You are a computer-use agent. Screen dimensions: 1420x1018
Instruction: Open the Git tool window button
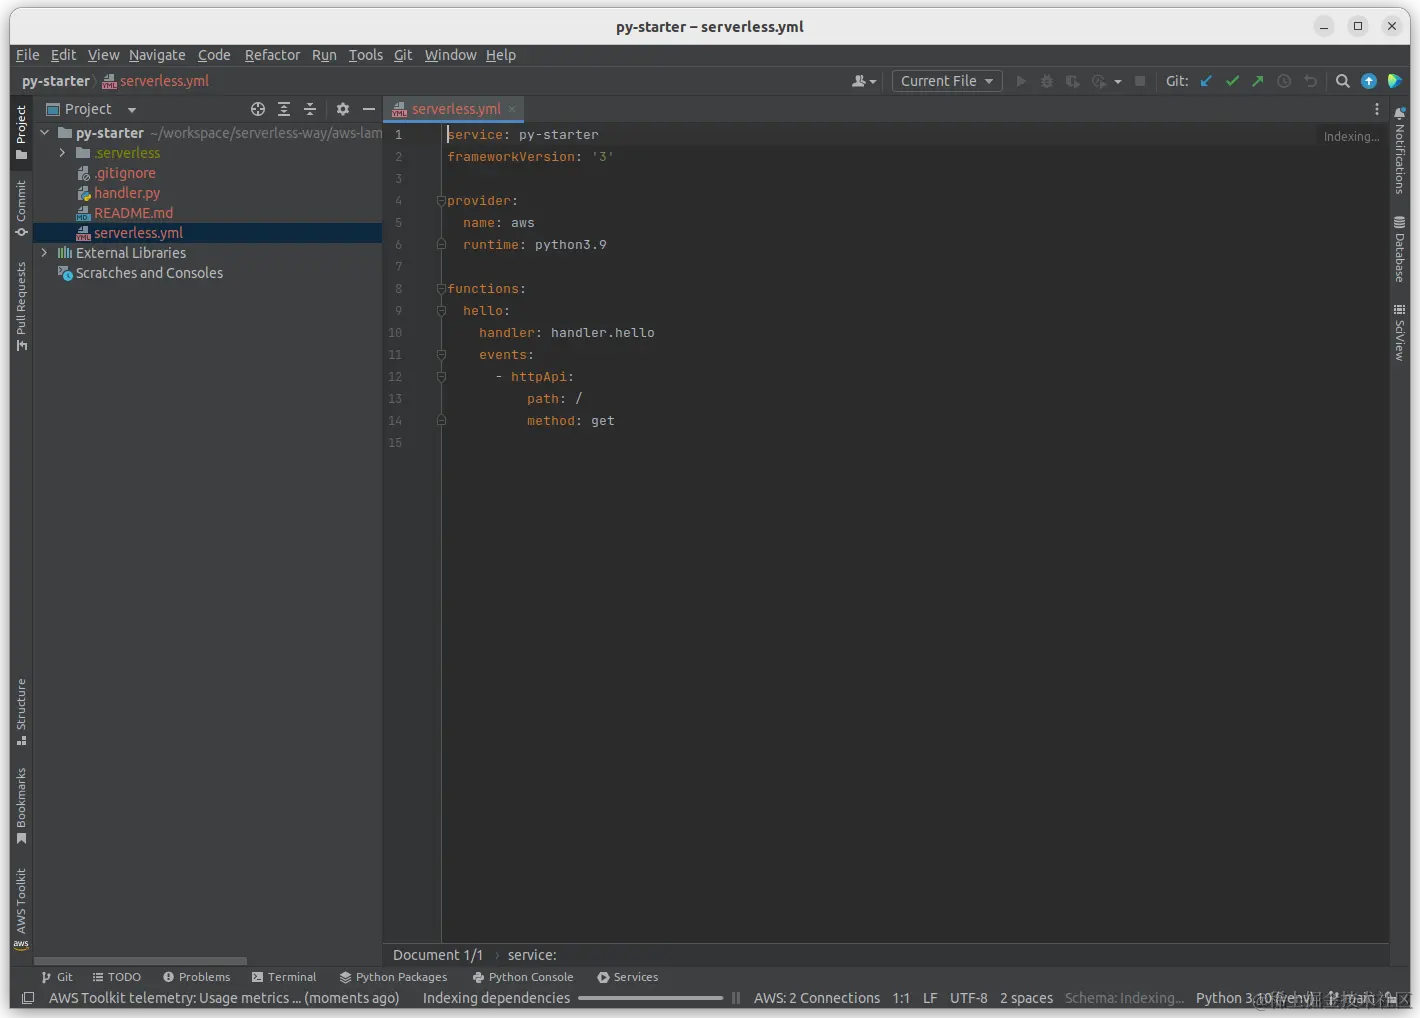point(57,977)
